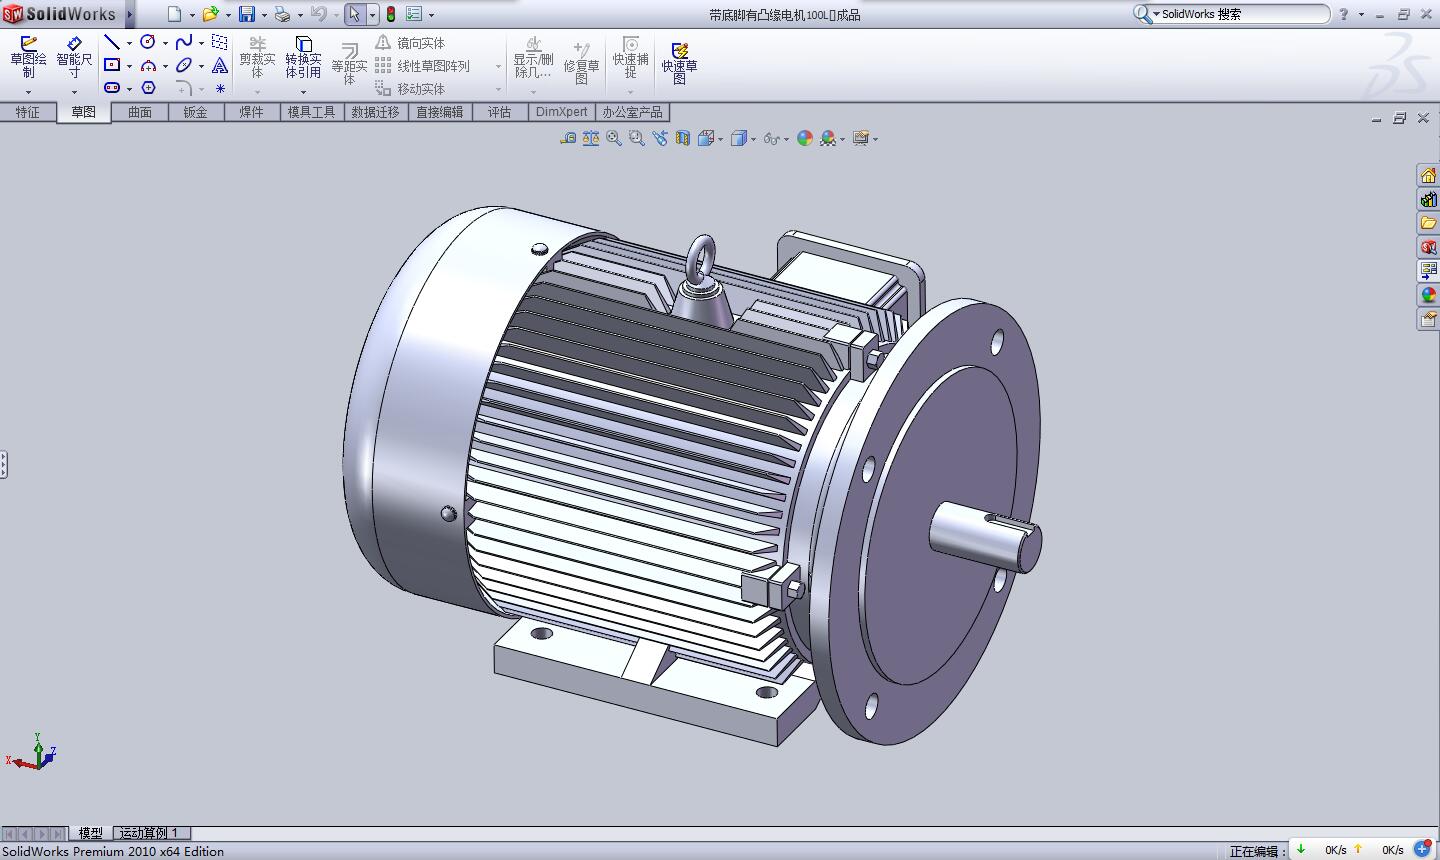Open the 运动算例 1 motion study tab
1440x860 pixels.
click(149, 833)
